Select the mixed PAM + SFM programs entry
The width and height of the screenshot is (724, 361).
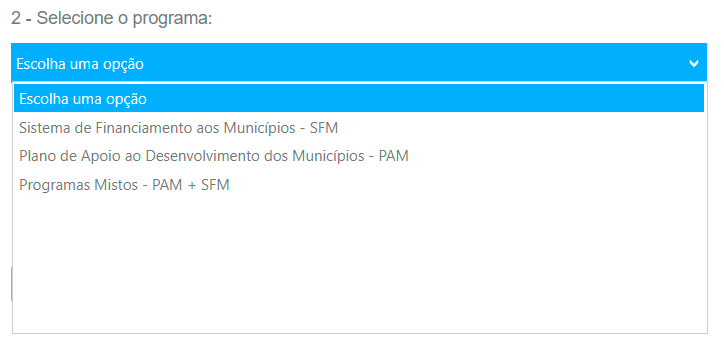(359, 185)
